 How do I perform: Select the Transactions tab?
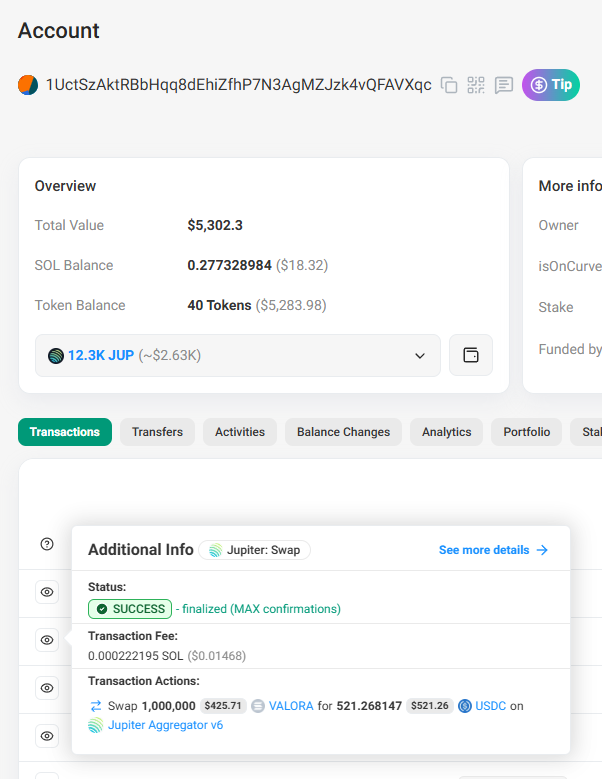65,432
